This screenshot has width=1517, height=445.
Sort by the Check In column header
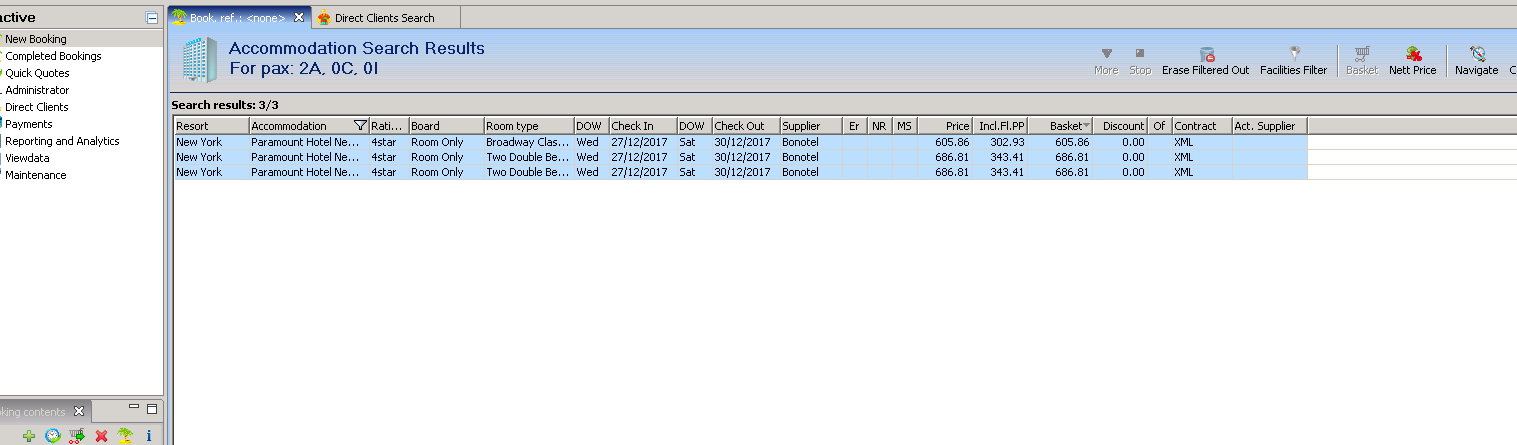(x=642, y=126)
